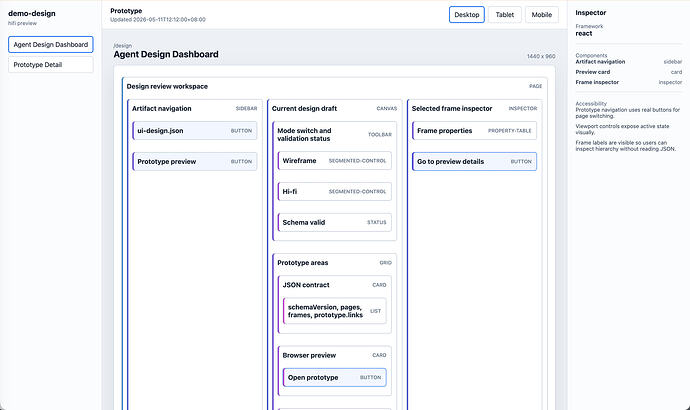Viewport: 690px width, 410px height.
Task: Switch to the Tablet viewport
Action: click(504, 15)
